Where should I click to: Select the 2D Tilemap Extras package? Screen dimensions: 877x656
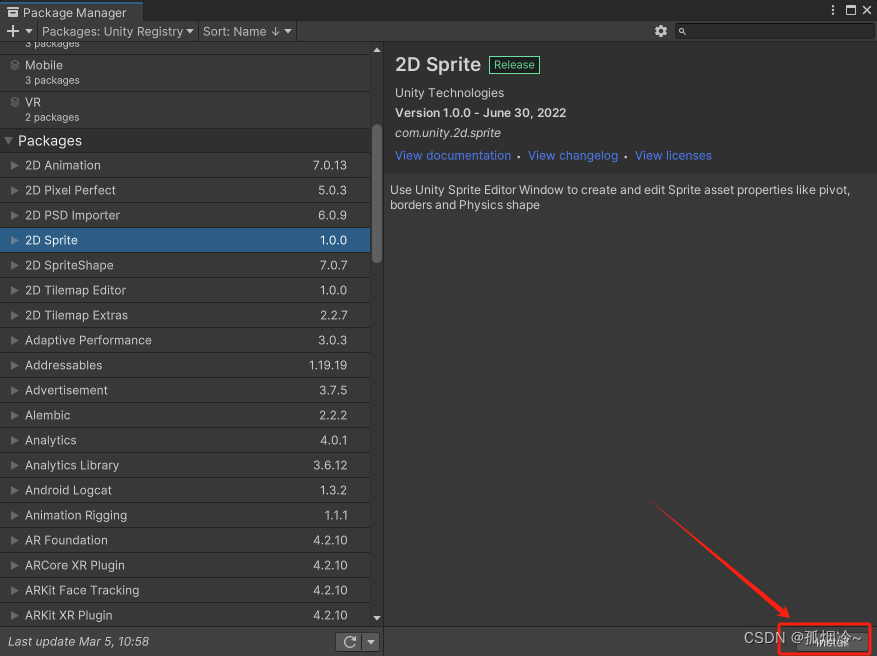pos(185,315)
